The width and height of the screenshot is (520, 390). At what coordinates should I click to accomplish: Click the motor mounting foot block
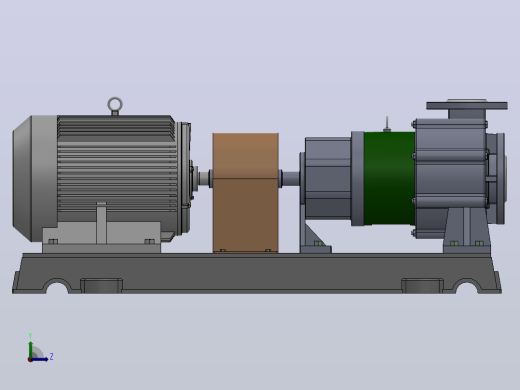click(102, 237)
